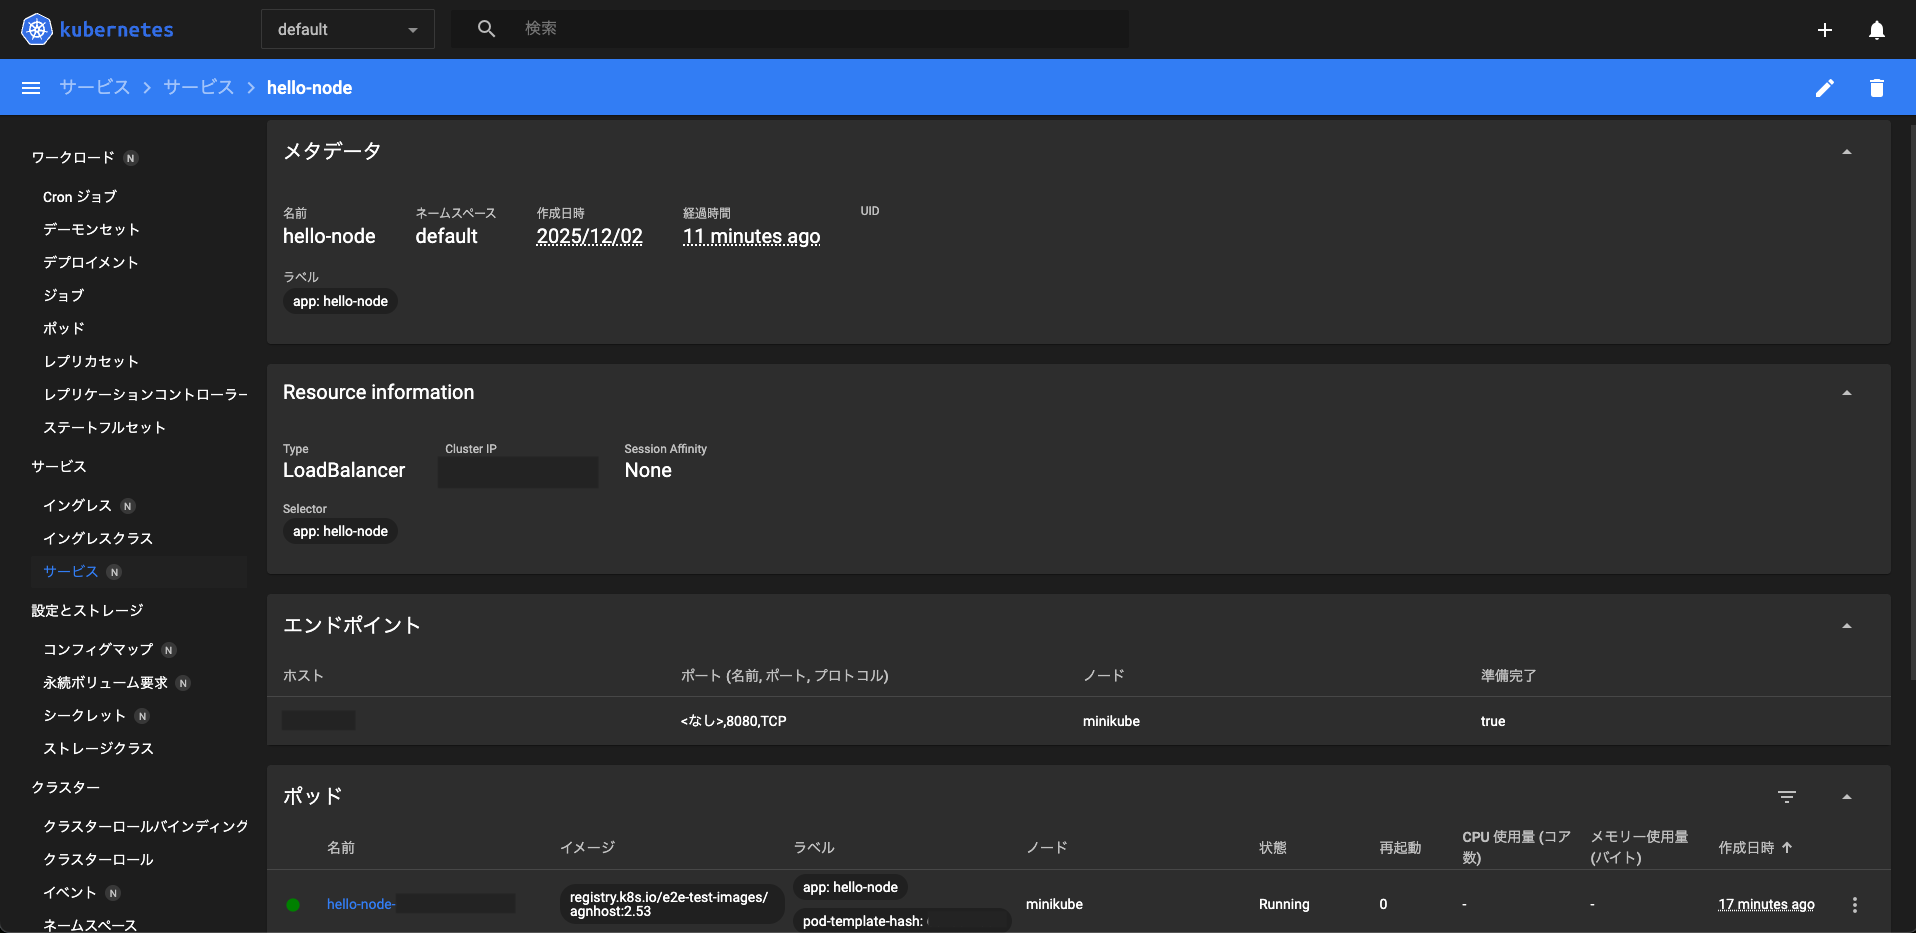1916x933 pixels.
Task: Open the default namespace dropdown
Action: [347, 29]
